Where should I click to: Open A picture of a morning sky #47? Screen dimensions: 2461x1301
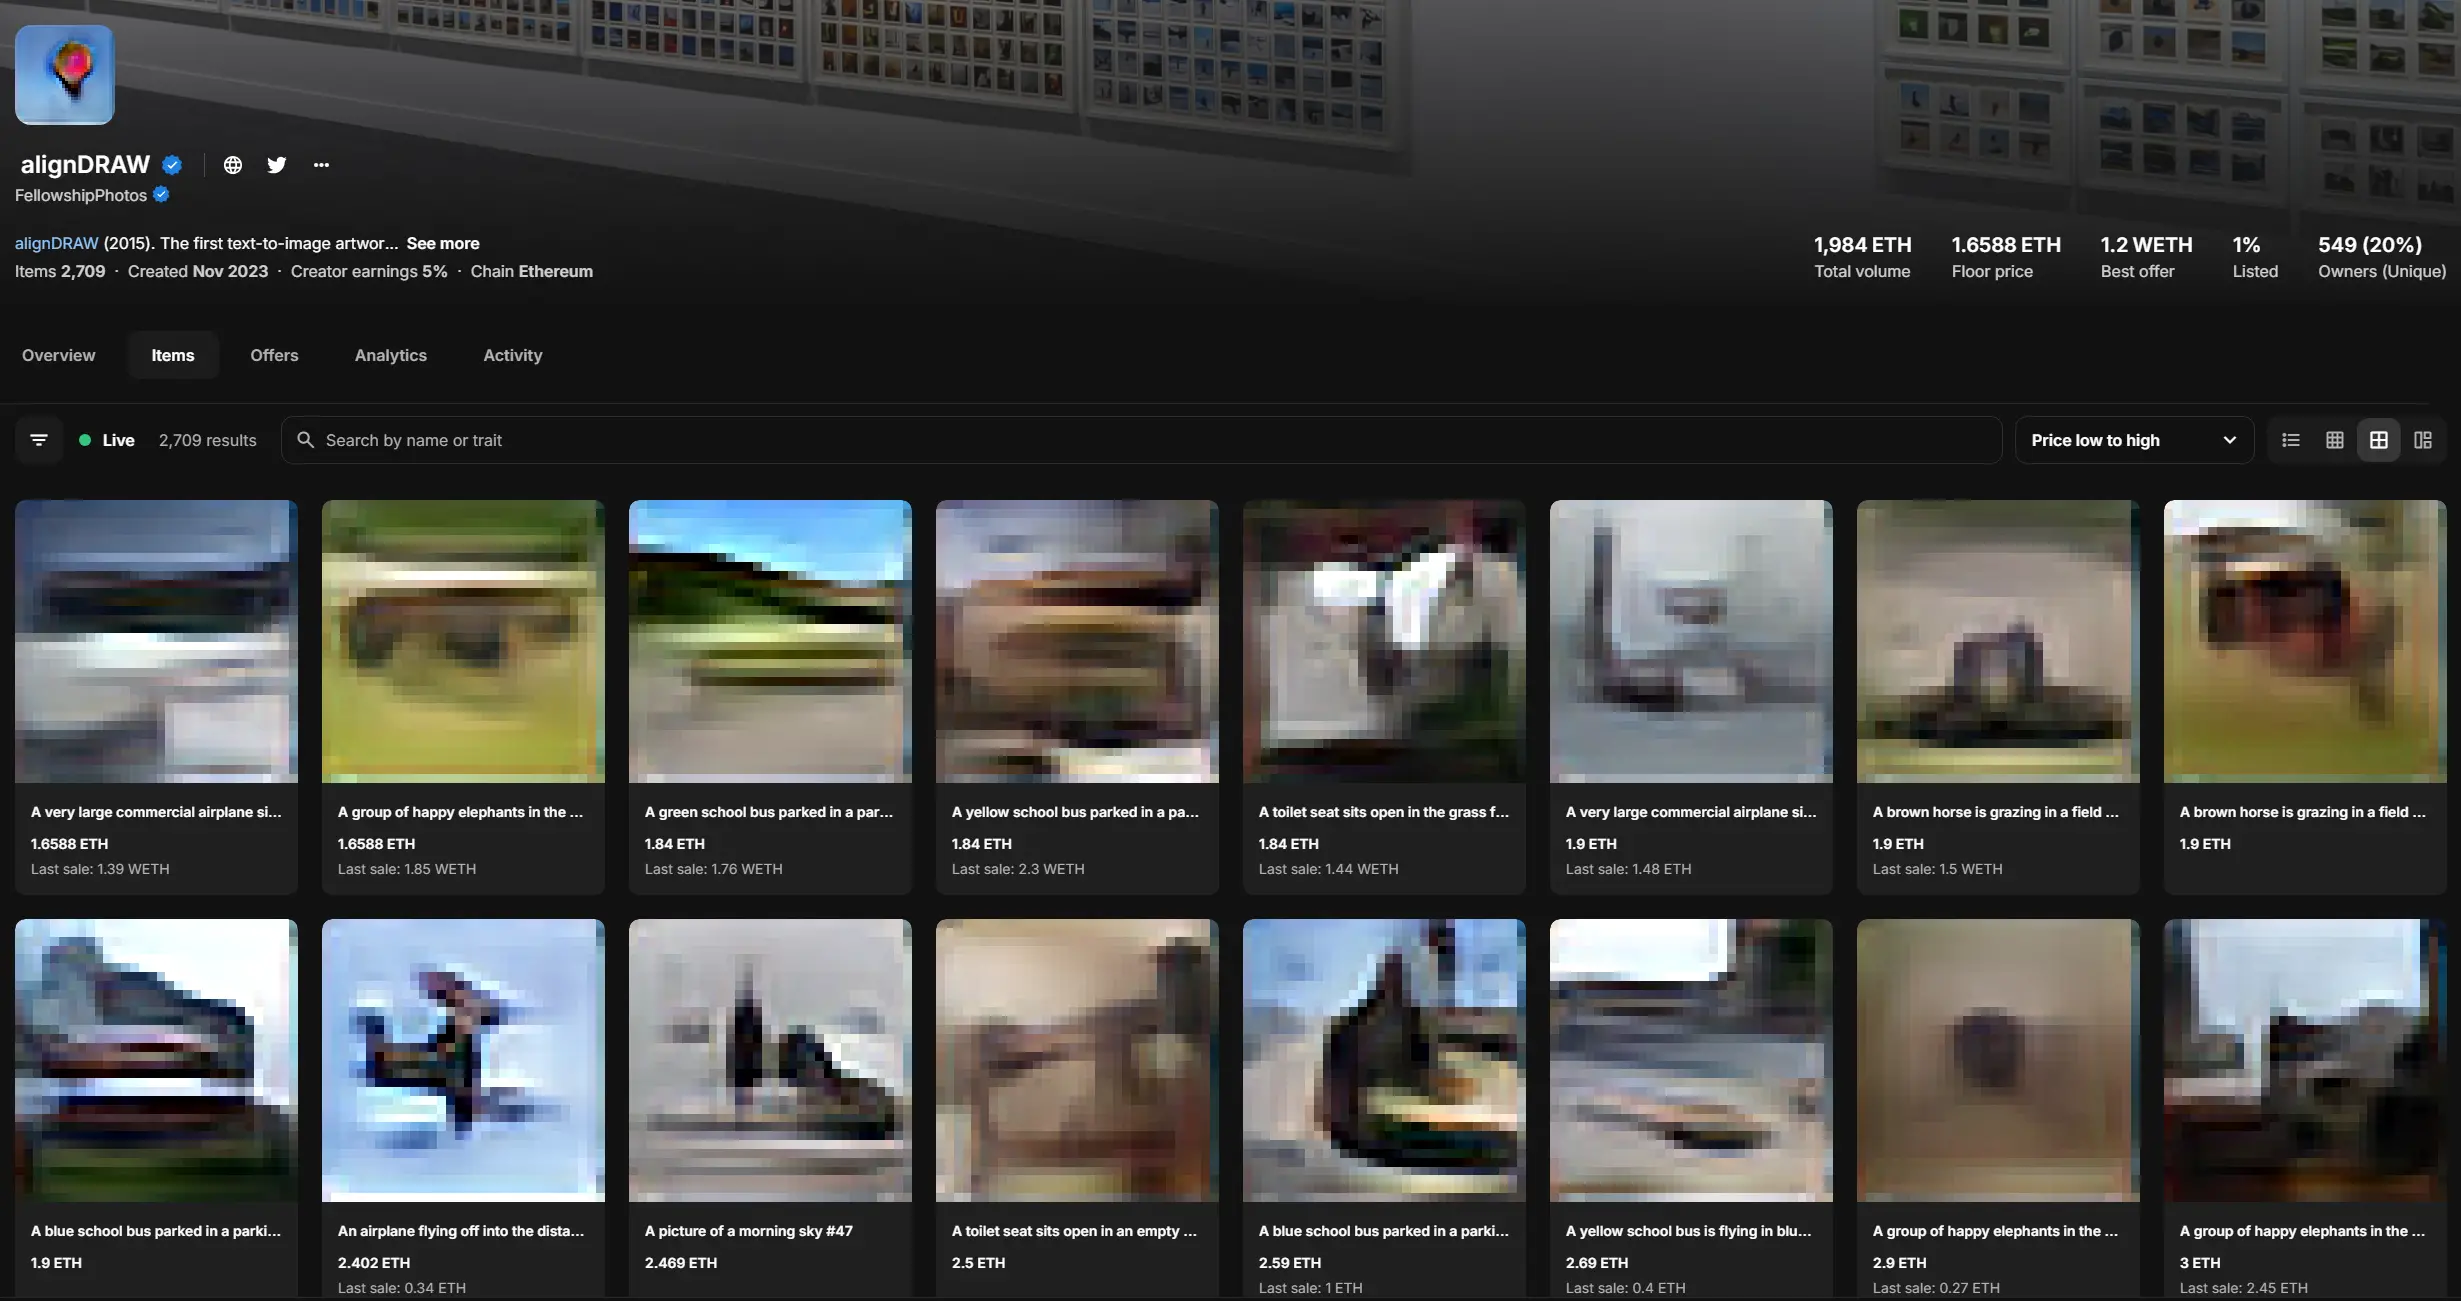tap(770, 1060)
